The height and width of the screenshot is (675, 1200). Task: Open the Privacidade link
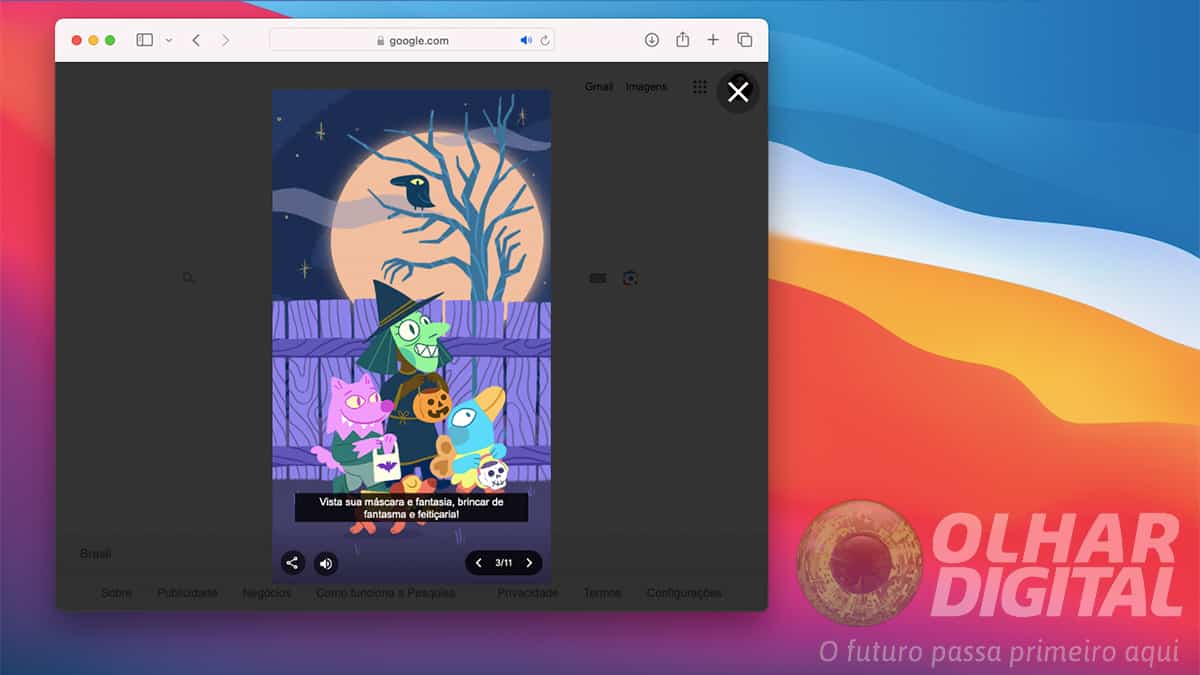(528, 592)
